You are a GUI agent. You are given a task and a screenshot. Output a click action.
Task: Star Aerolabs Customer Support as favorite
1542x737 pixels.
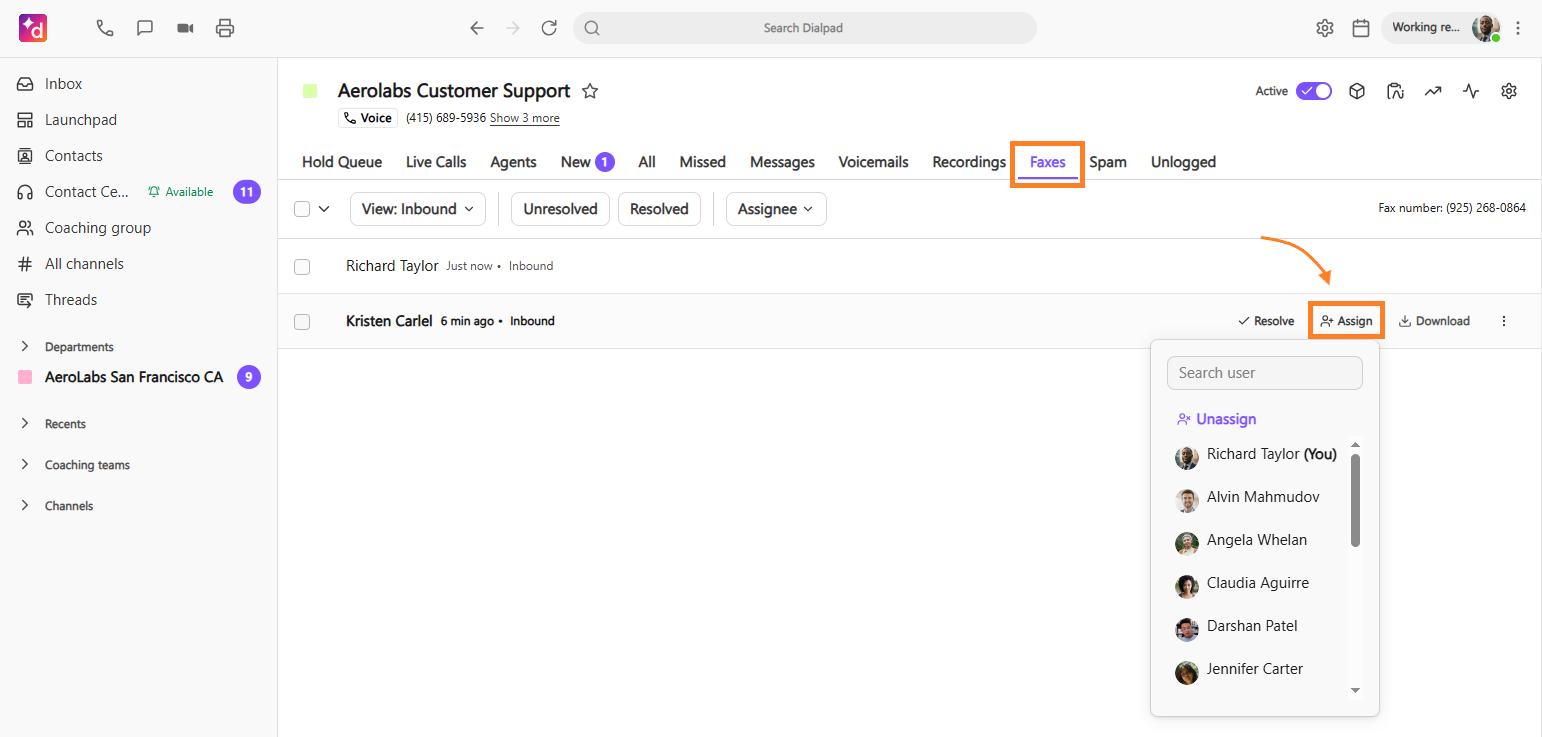(x=590, y=91)
